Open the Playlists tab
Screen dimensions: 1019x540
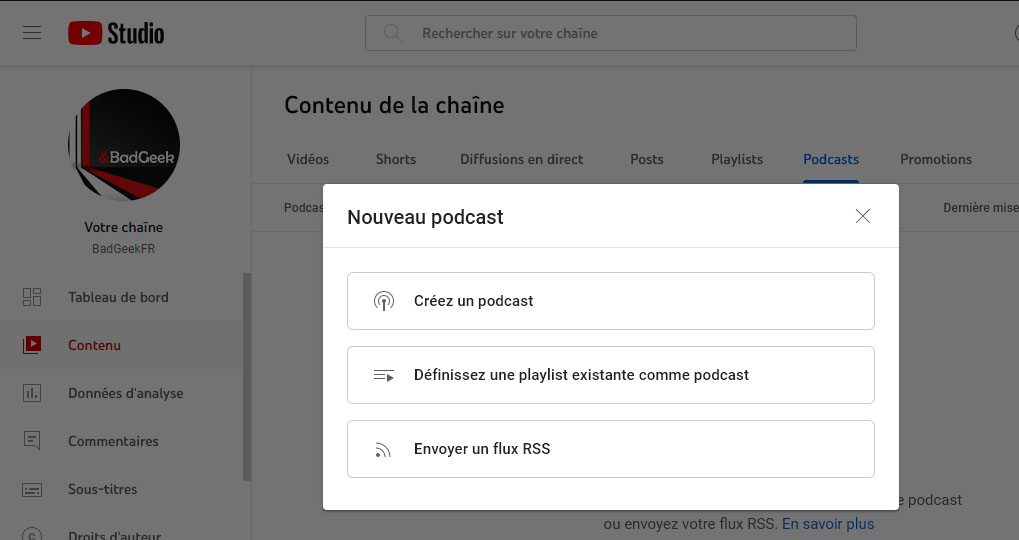tap(737, 159)
